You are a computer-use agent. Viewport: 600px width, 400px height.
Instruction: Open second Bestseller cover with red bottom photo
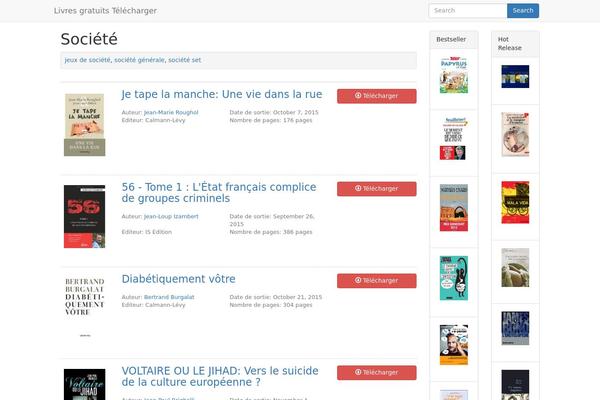point(454,139)
